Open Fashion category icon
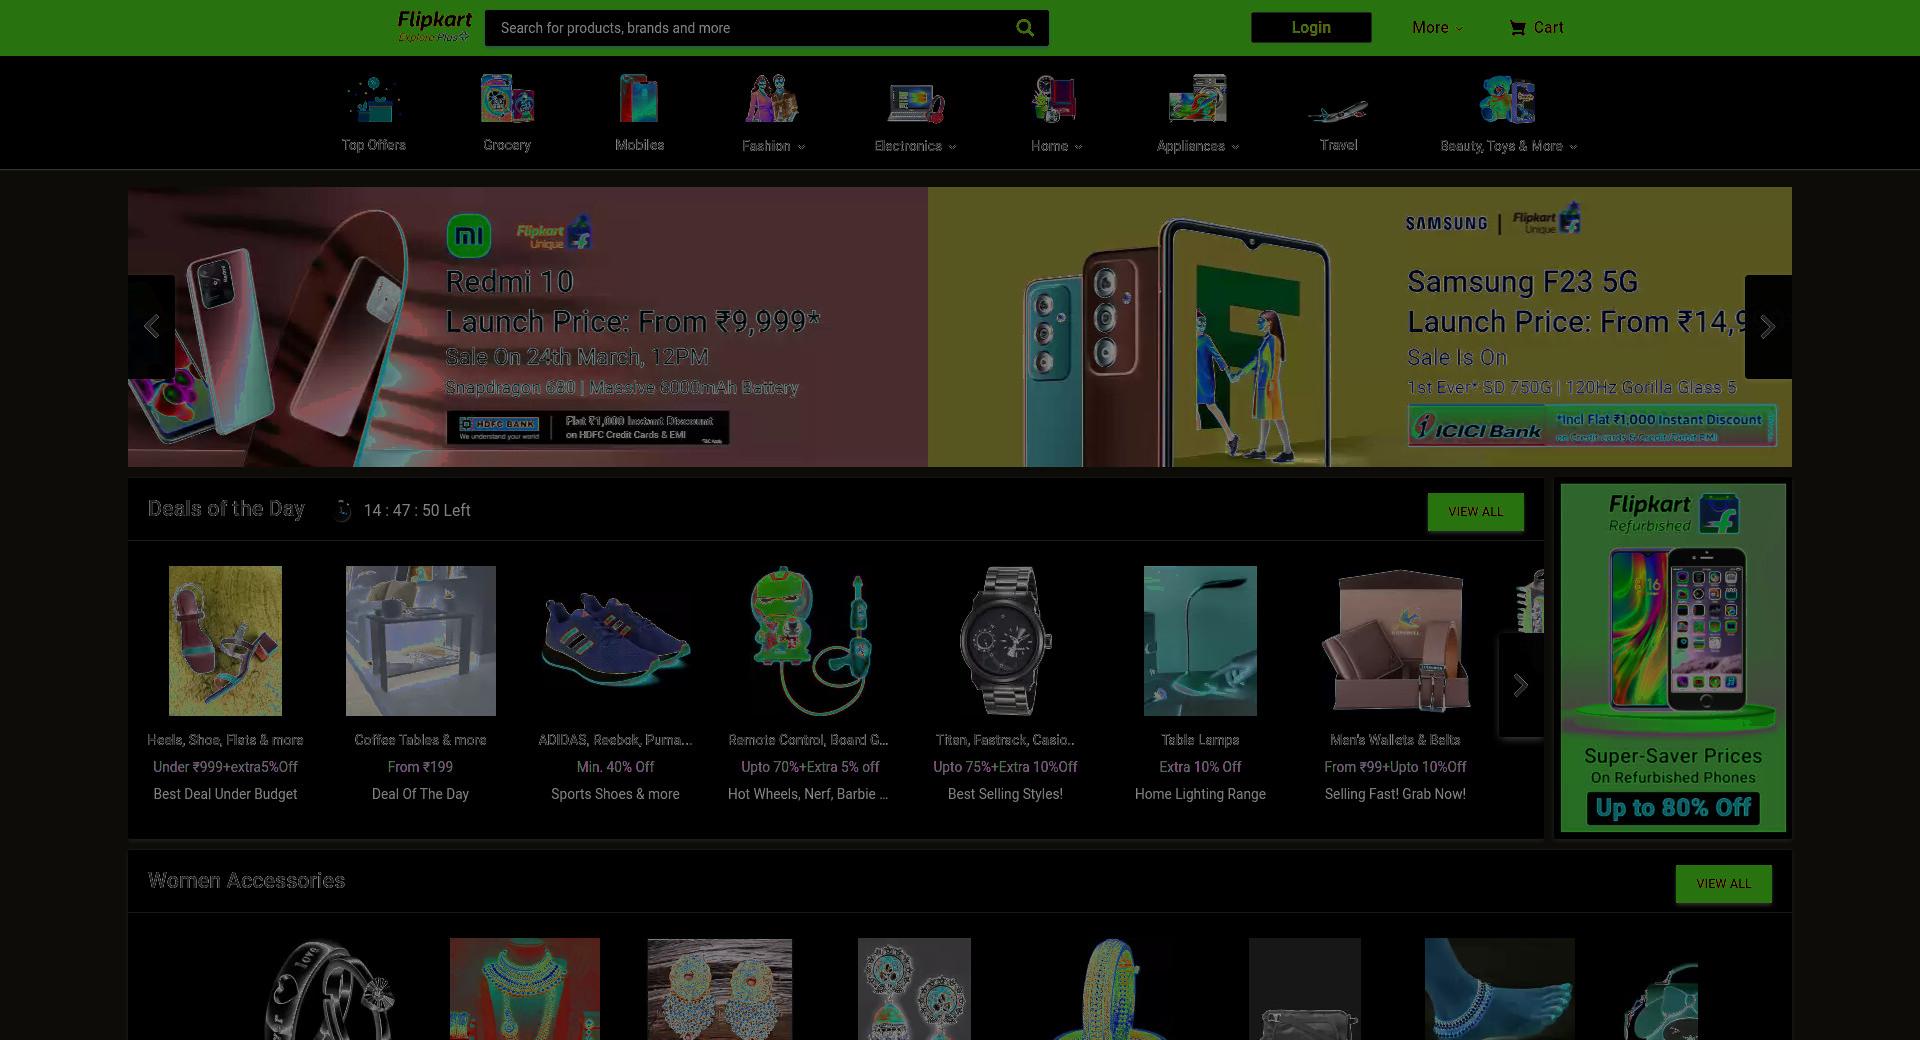 click(772, 100)
